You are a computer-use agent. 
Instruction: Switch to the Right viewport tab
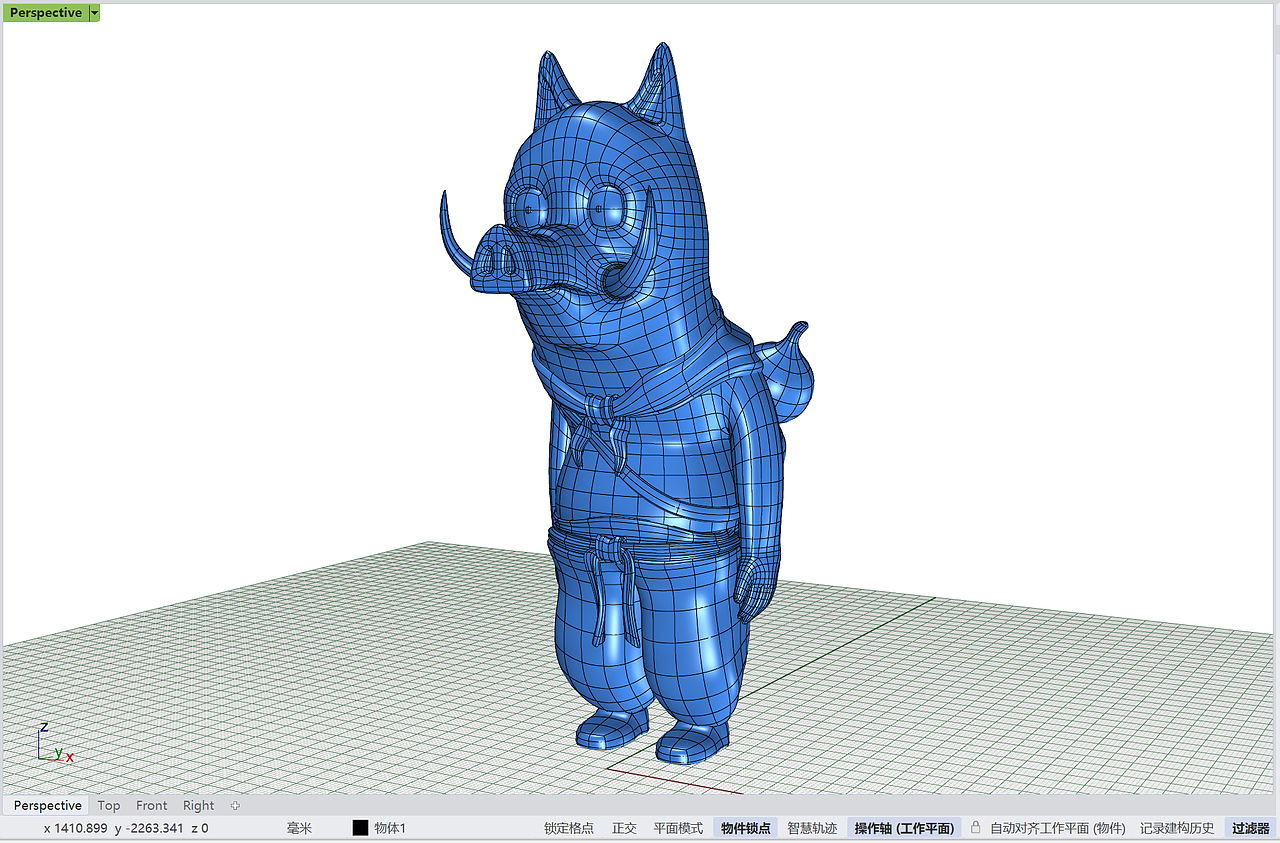(x=198, y=805)
